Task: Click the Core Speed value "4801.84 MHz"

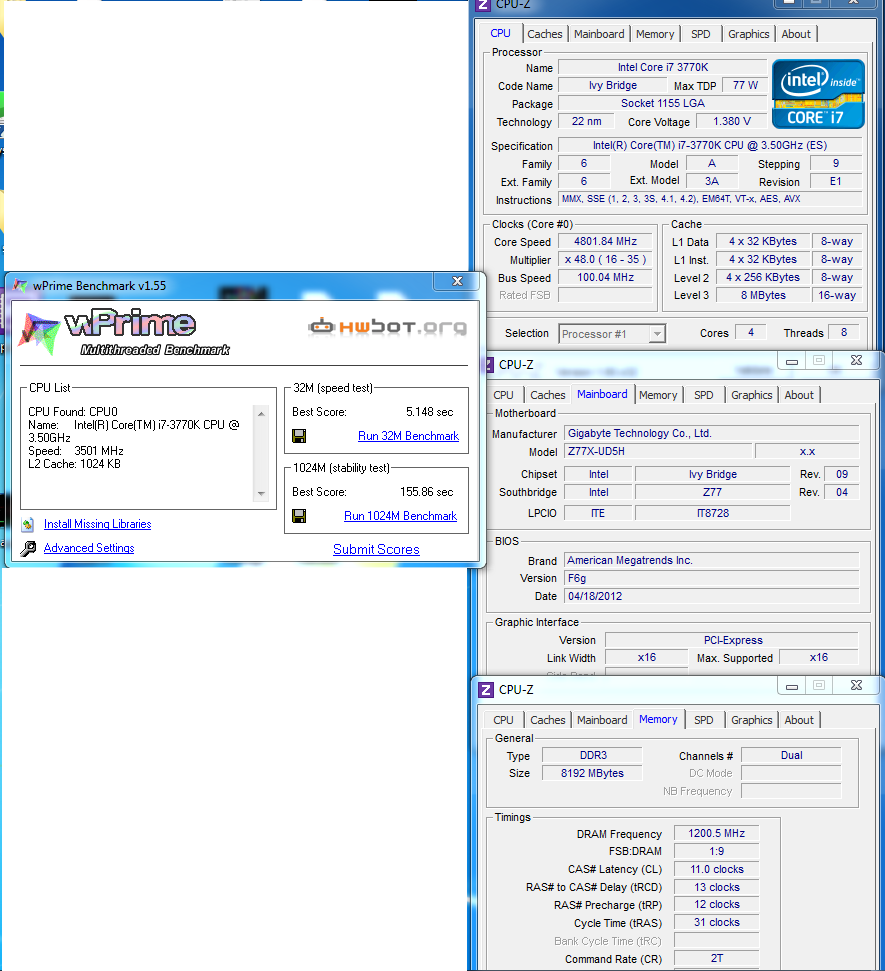Action: [x=605, y=242]
